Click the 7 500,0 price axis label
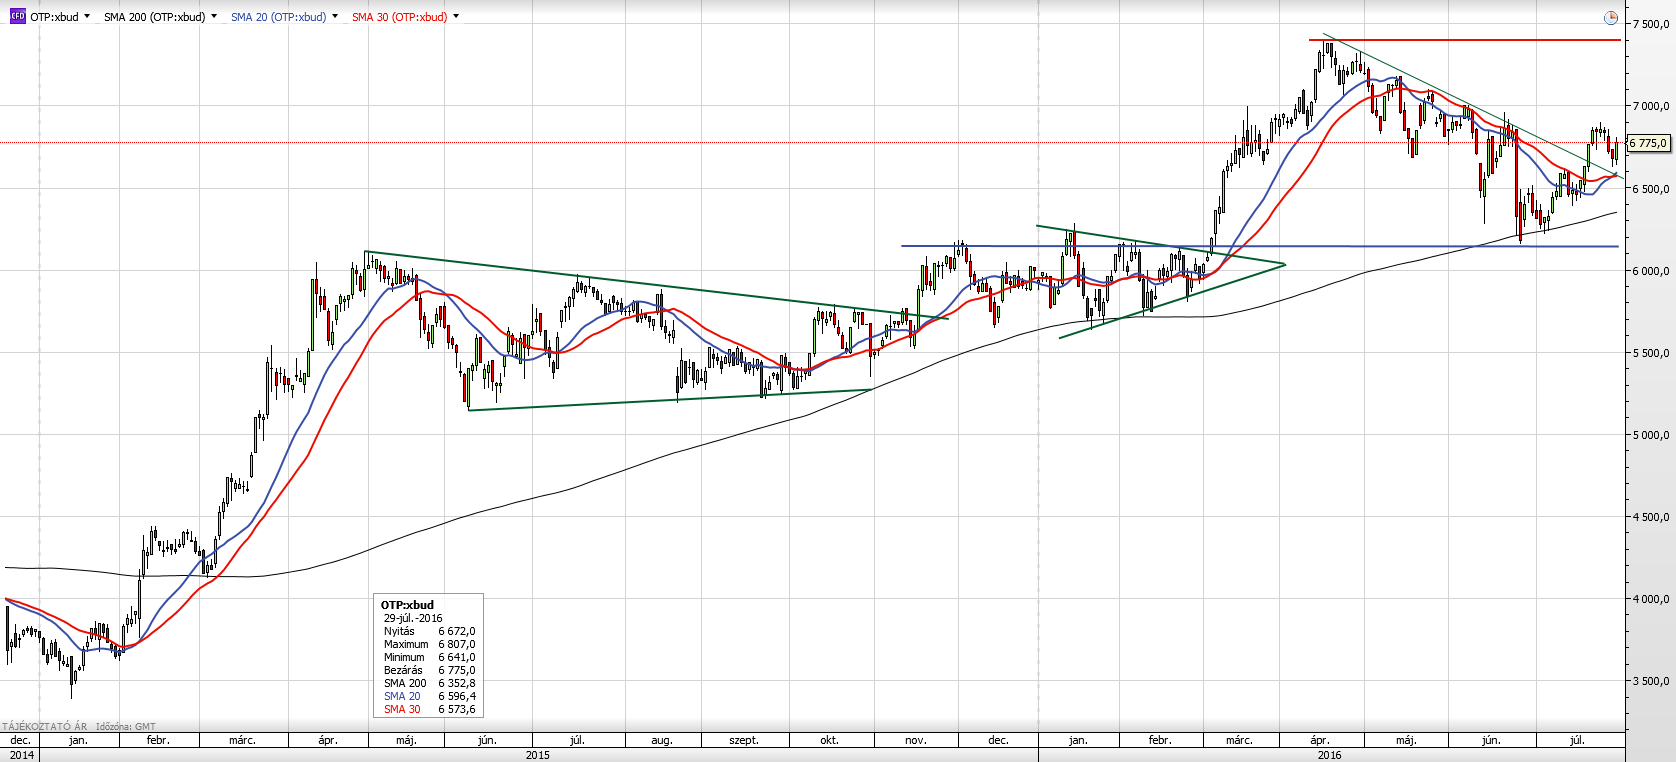This screenshot has width=1676, height=762. pyautogui.click(x=1651, y=24)
